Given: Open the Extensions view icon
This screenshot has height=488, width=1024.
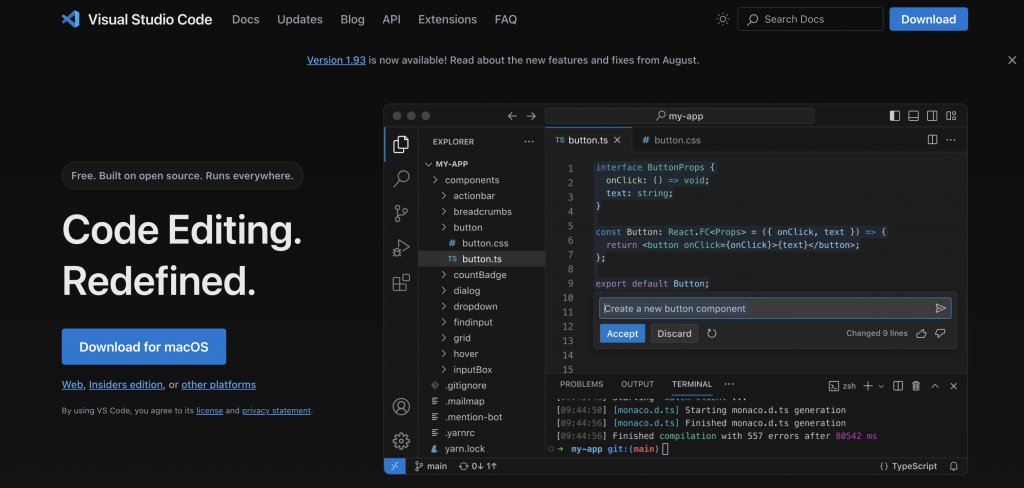Looking at the screenshot, I should [x=401, y=282].
